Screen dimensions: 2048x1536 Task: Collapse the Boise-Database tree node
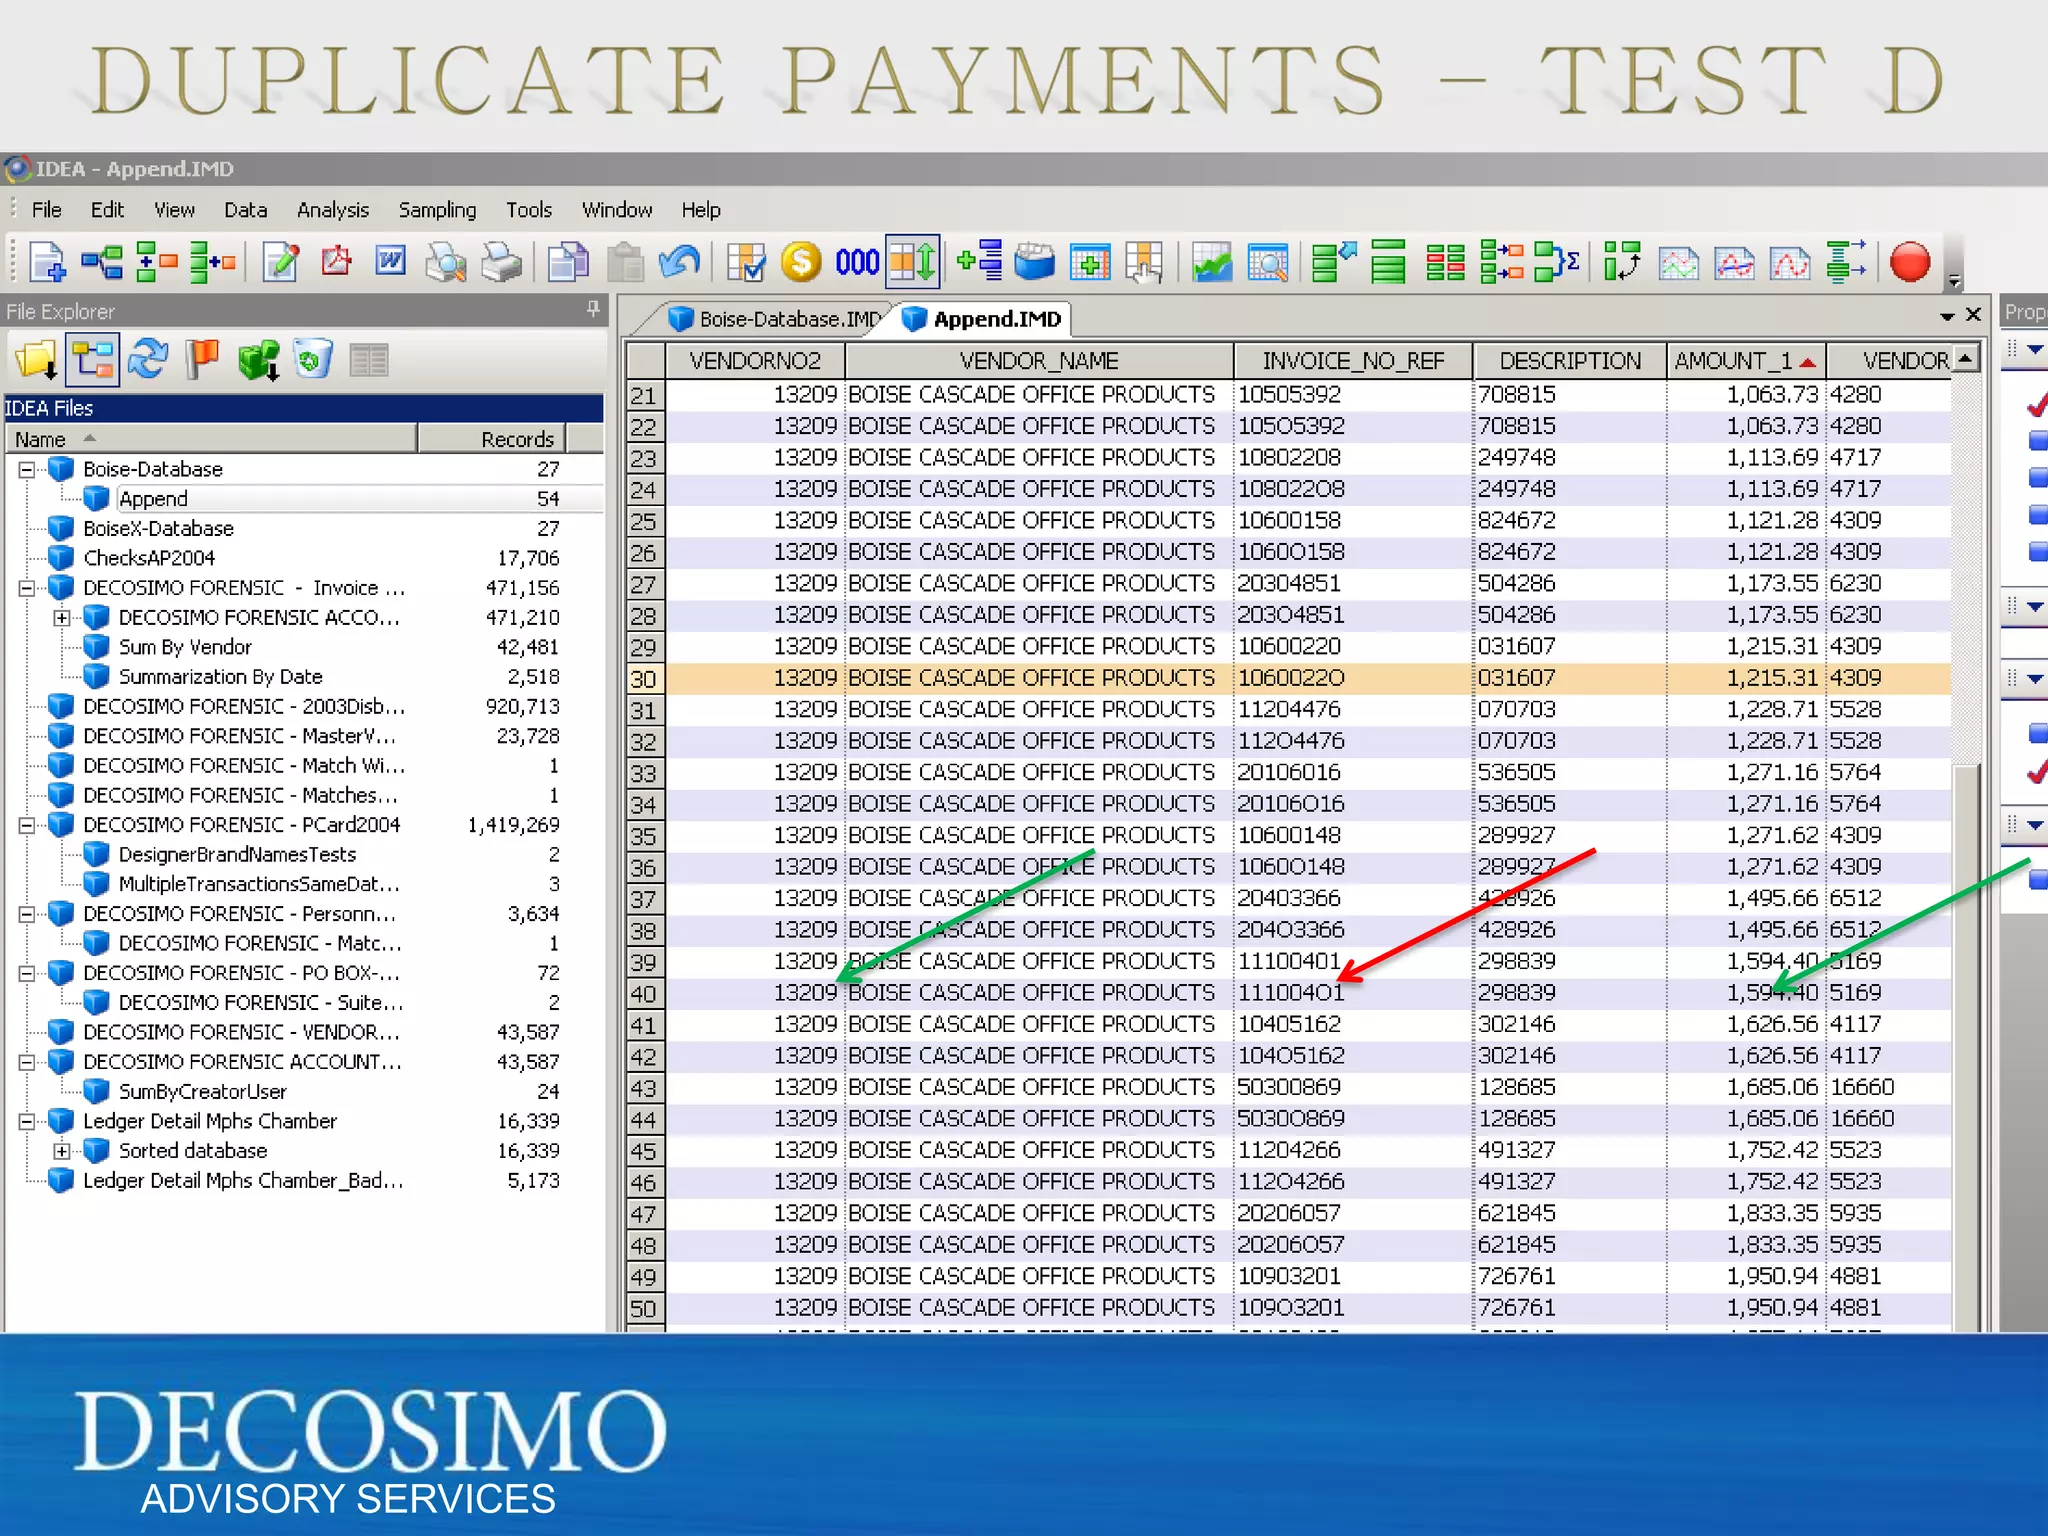point(27,469)
